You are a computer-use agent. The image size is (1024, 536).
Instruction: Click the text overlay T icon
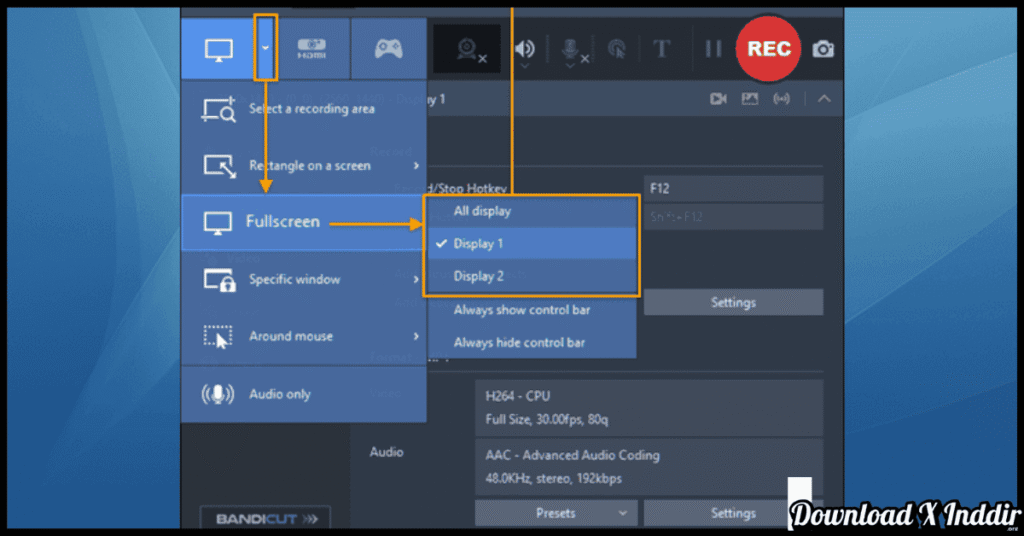point(661,49)
